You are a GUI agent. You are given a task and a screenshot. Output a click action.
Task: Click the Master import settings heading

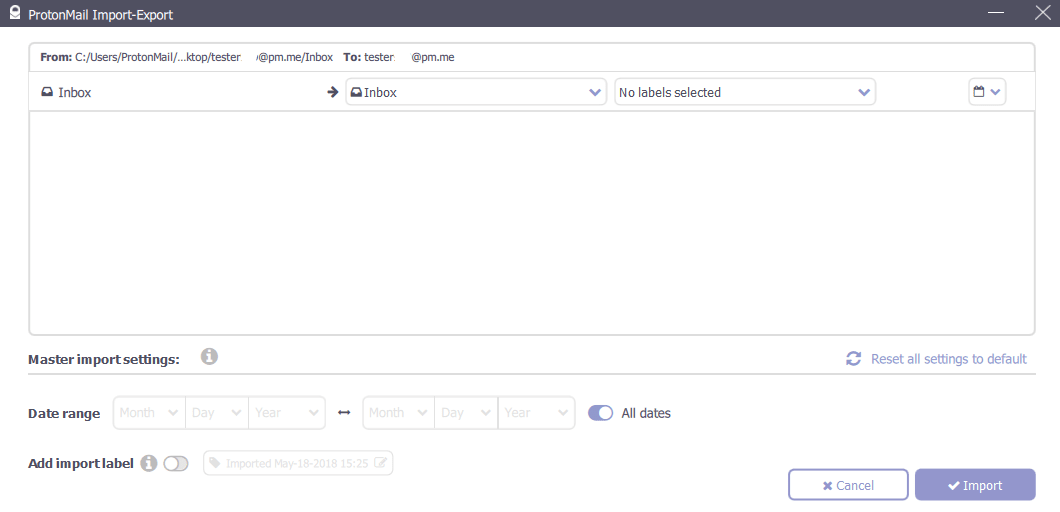point(104,359)
